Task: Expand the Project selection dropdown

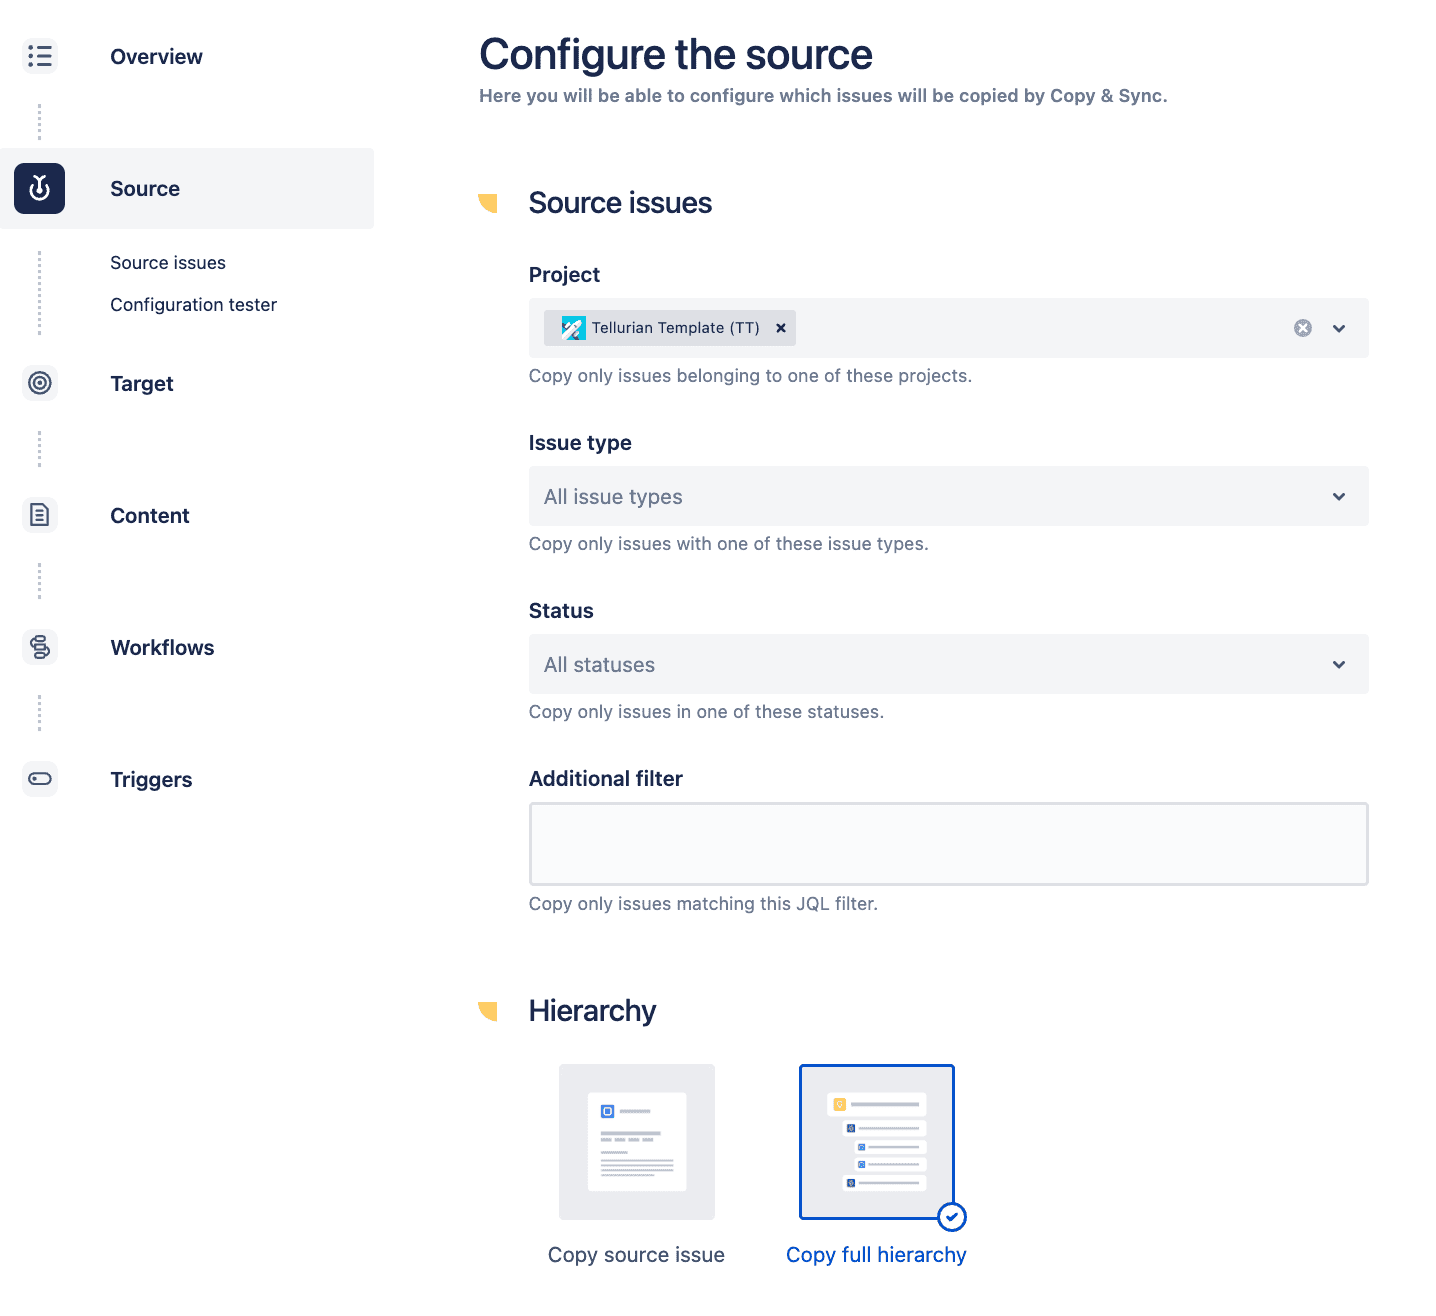Action: (1339, 327)
